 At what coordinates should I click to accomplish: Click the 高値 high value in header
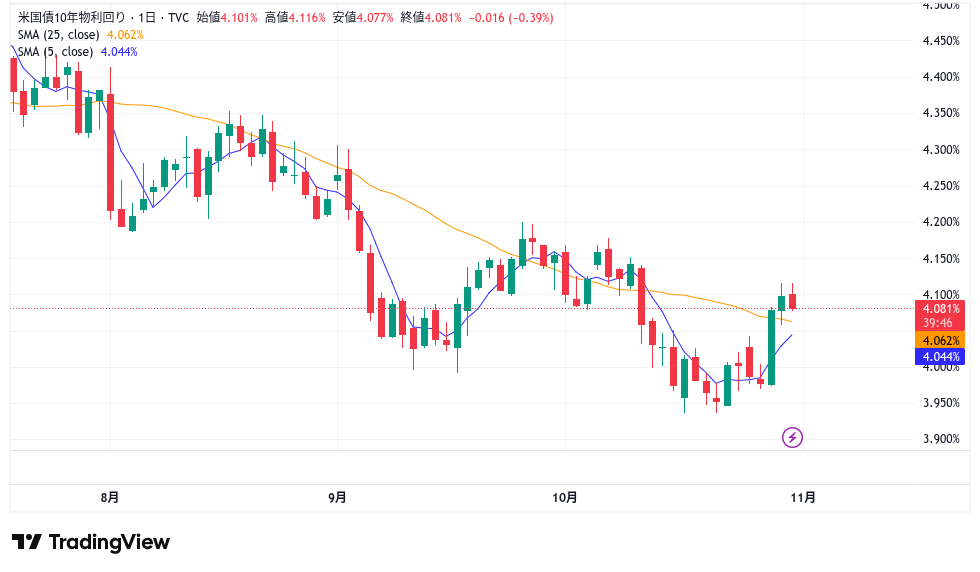click(x=305, y=18)
